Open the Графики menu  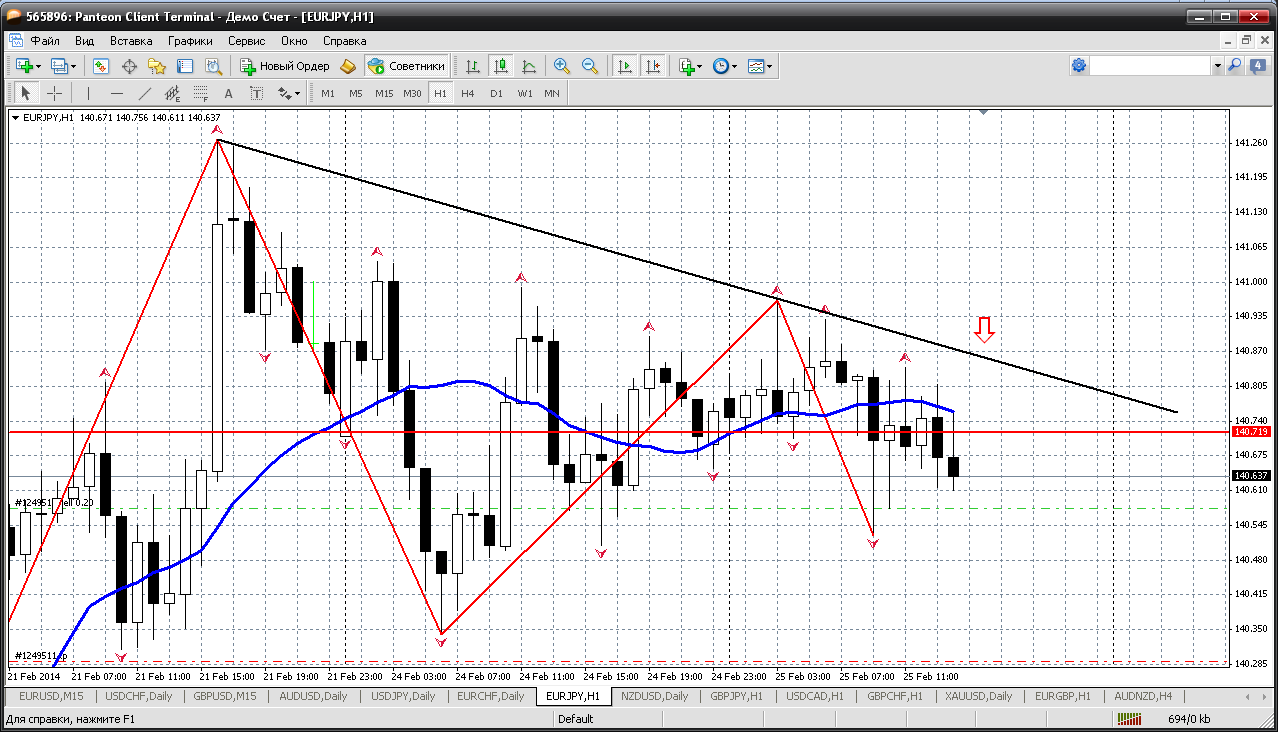point(190,41)
